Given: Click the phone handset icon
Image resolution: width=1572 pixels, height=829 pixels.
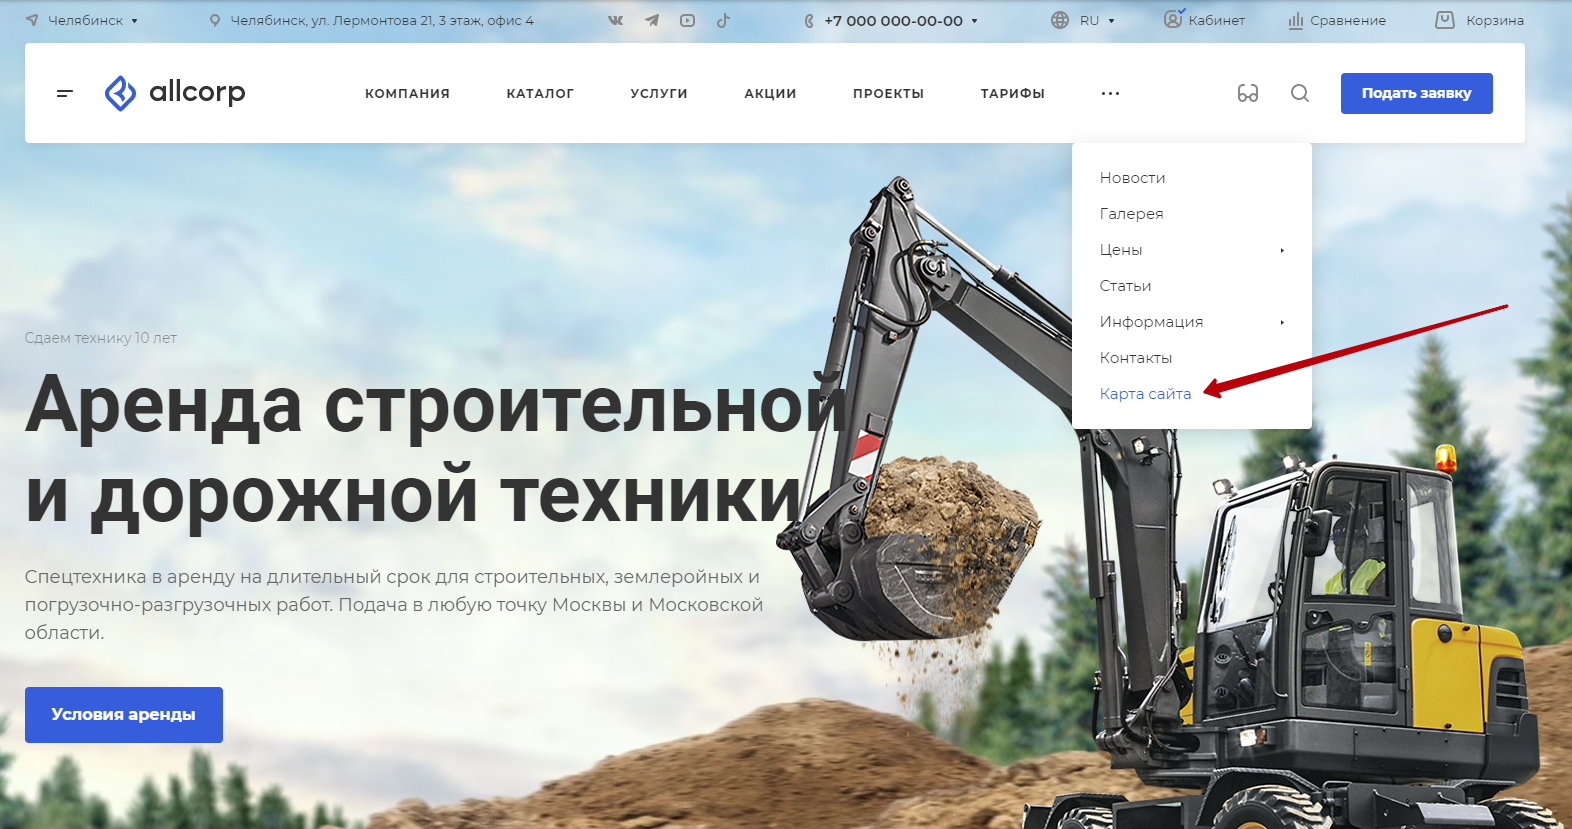Looking at the screenshot, I should [809, 20].
